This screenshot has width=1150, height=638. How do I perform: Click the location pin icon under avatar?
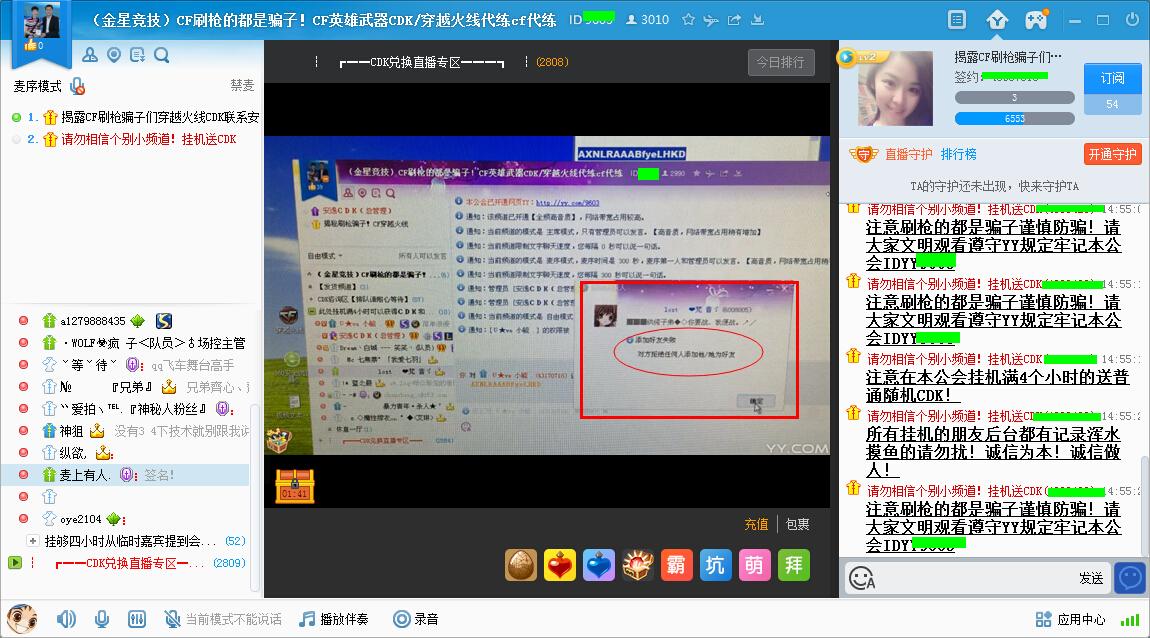pos(114,55)
